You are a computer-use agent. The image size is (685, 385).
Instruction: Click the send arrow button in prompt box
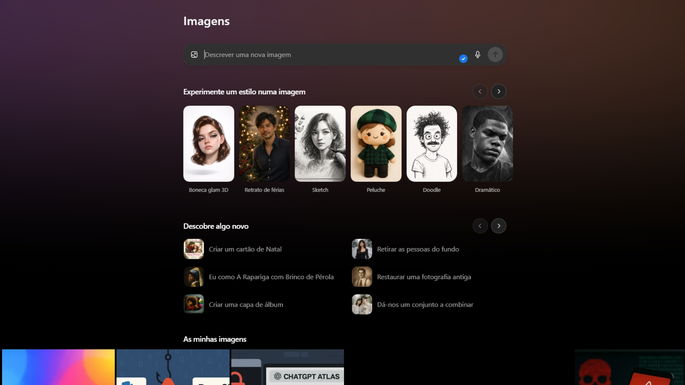coord(495,55)
